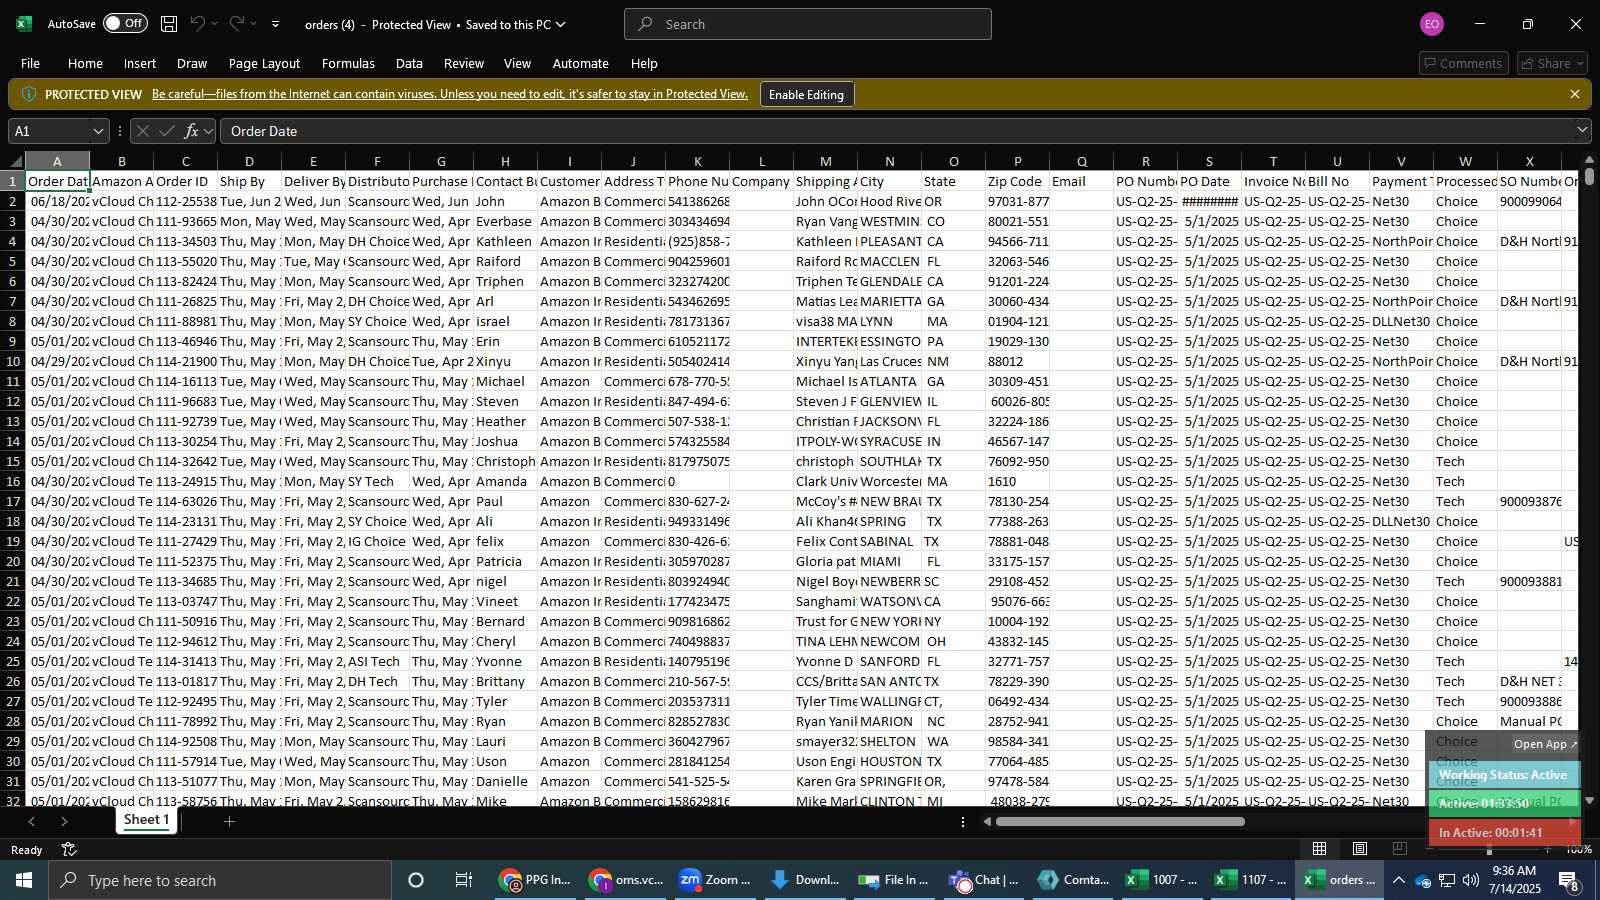Click the Select All corner triangle
Viewport: 1600px width, 900px height.
click(16, 161)
